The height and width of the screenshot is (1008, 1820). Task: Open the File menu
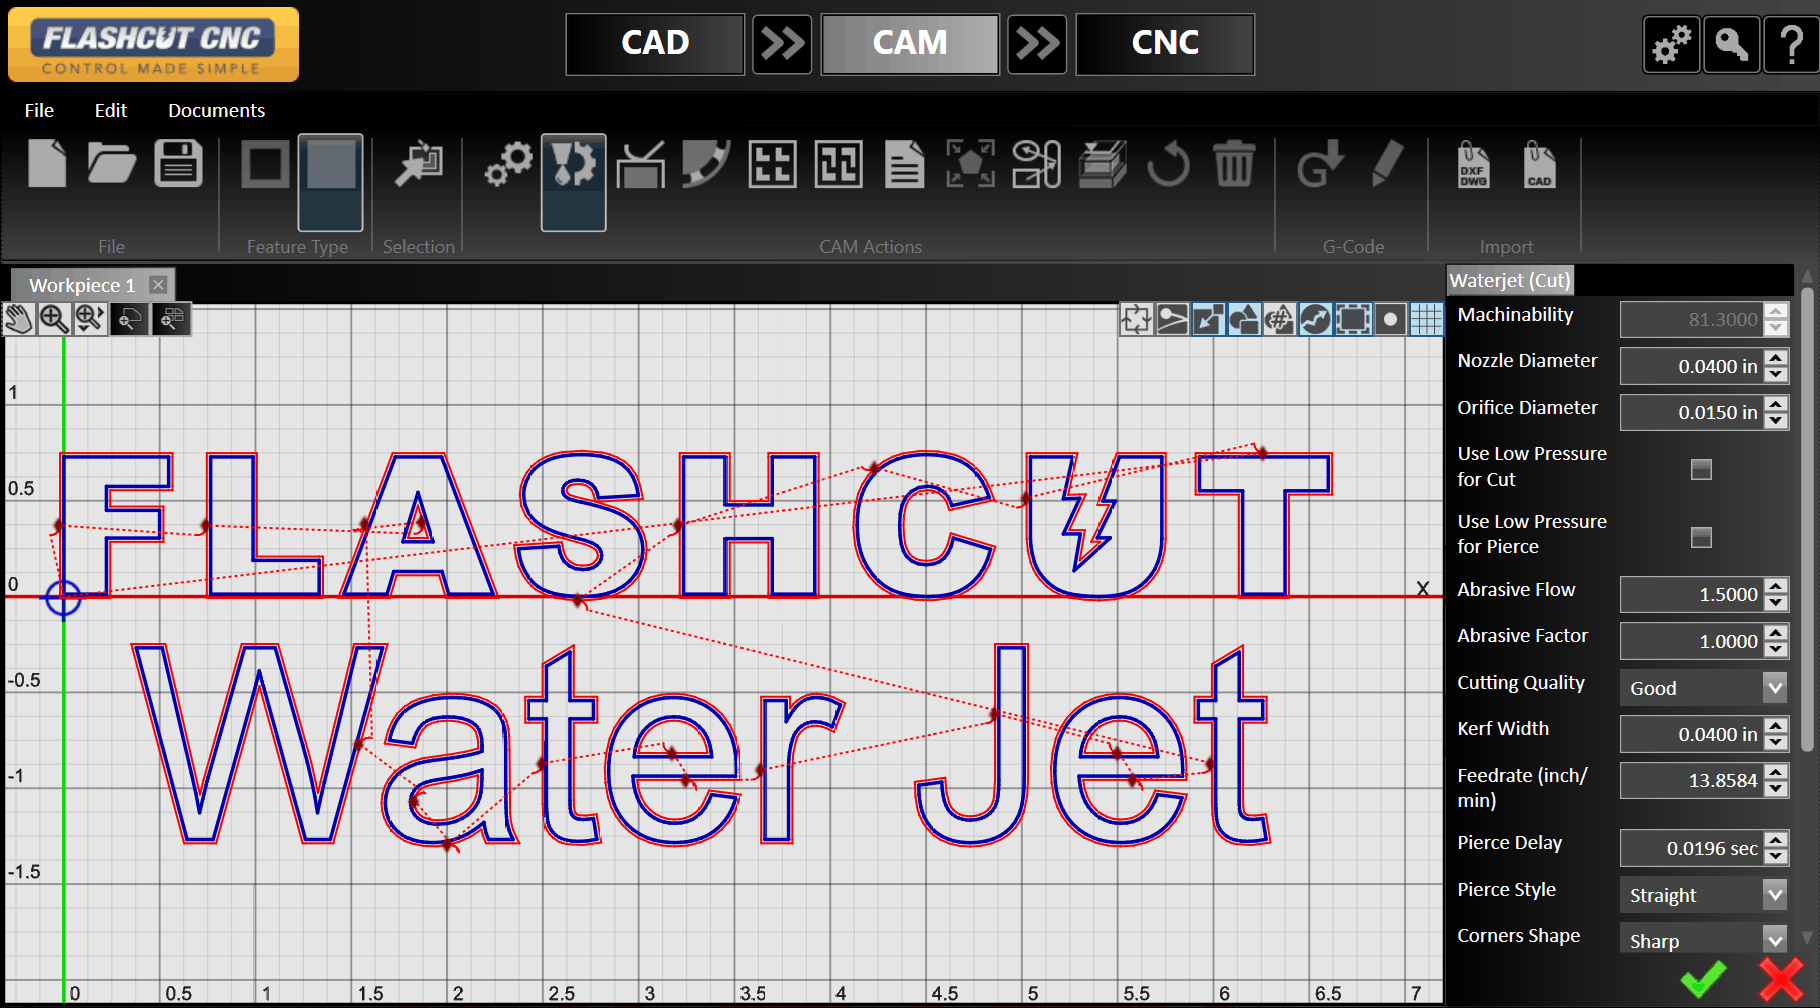39,110
